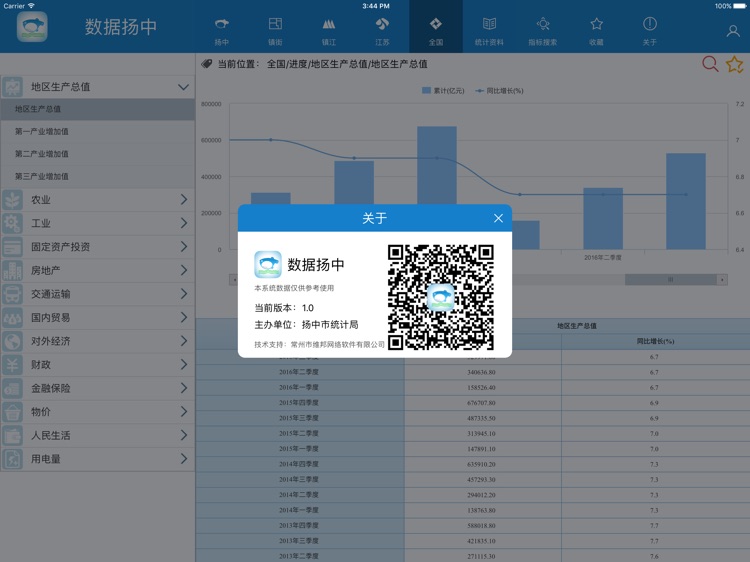
Task: Expand the 对外经济 chevron
Action: point(184,341)
